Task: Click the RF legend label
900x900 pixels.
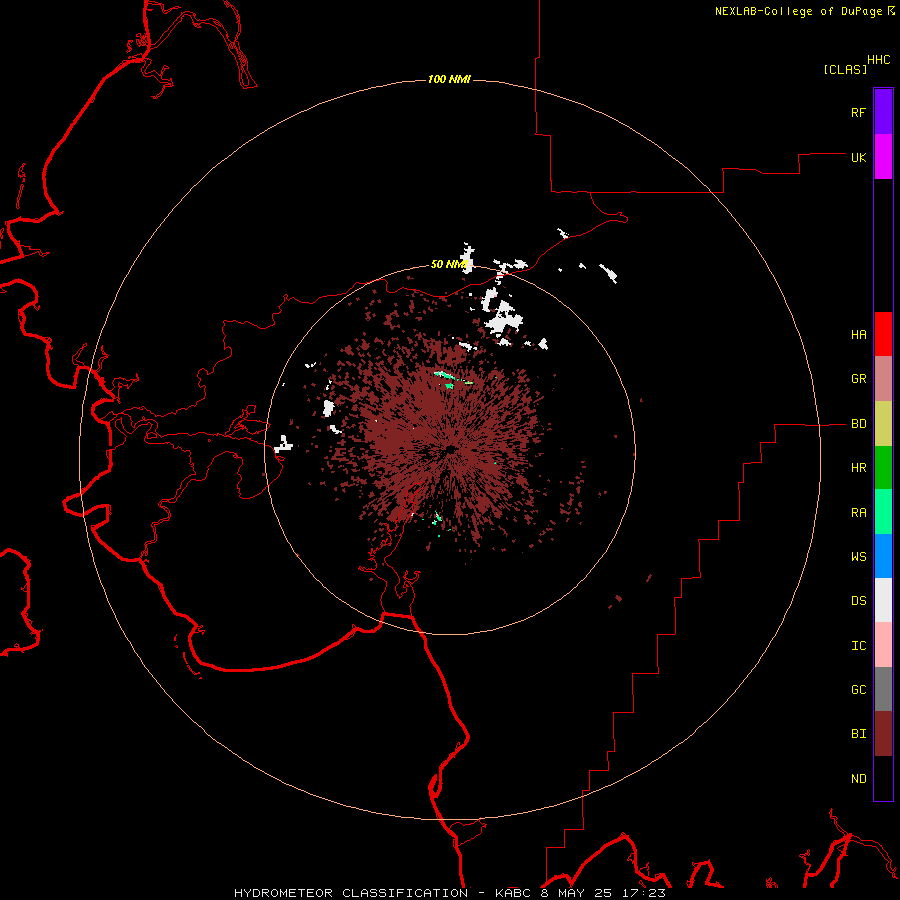Action: point(858,112)
